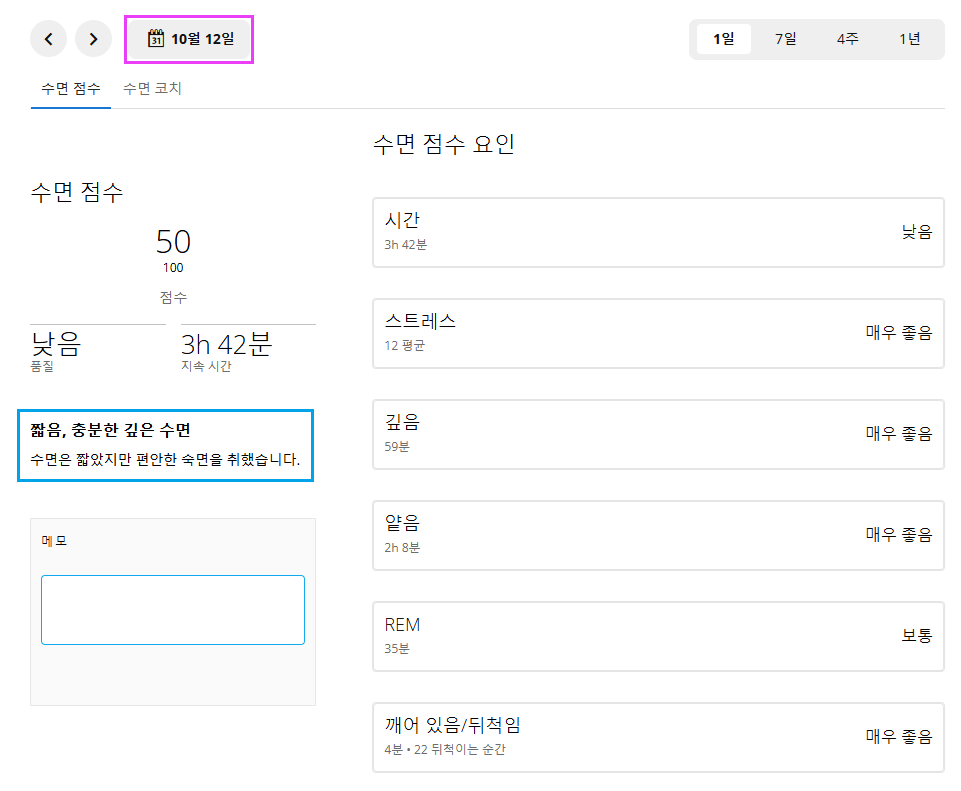Click the 수면 점수 요인 heading
961x791 pixels.
(444, 145)
